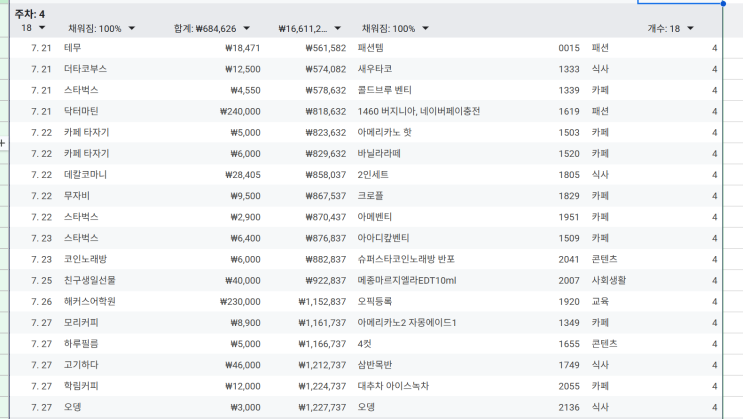743x419 pixels.
Task: Select the ₩574,082 balance cell
Action: click(x=326, y=69)
